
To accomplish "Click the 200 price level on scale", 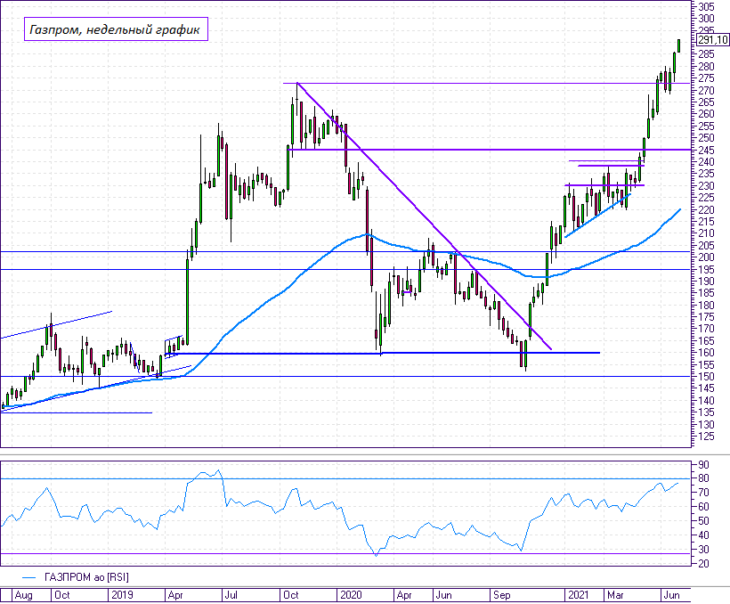I will [x=706, y=257].
